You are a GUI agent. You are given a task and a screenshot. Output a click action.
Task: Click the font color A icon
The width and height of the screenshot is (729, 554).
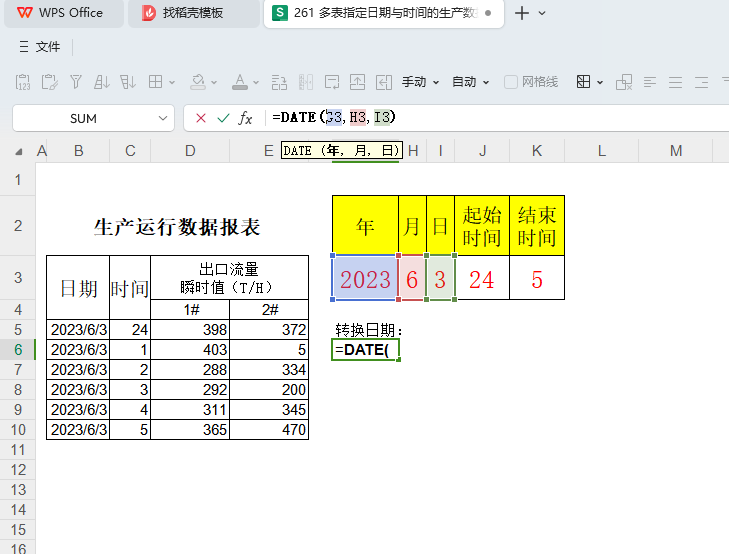pos(240,82)
